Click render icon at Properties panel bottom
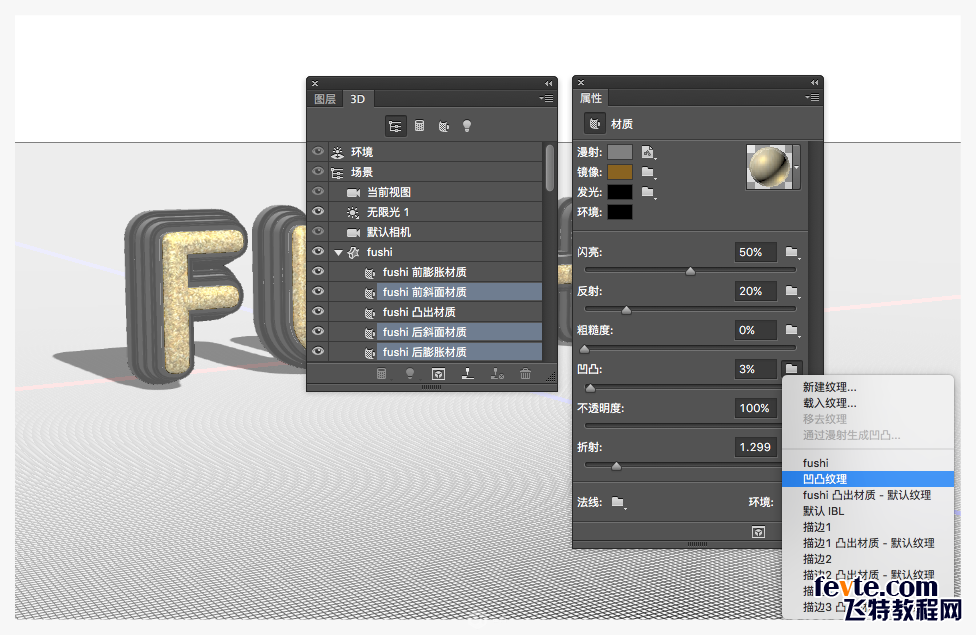Viewport: 976px width, 635px height. coord(758,532)
